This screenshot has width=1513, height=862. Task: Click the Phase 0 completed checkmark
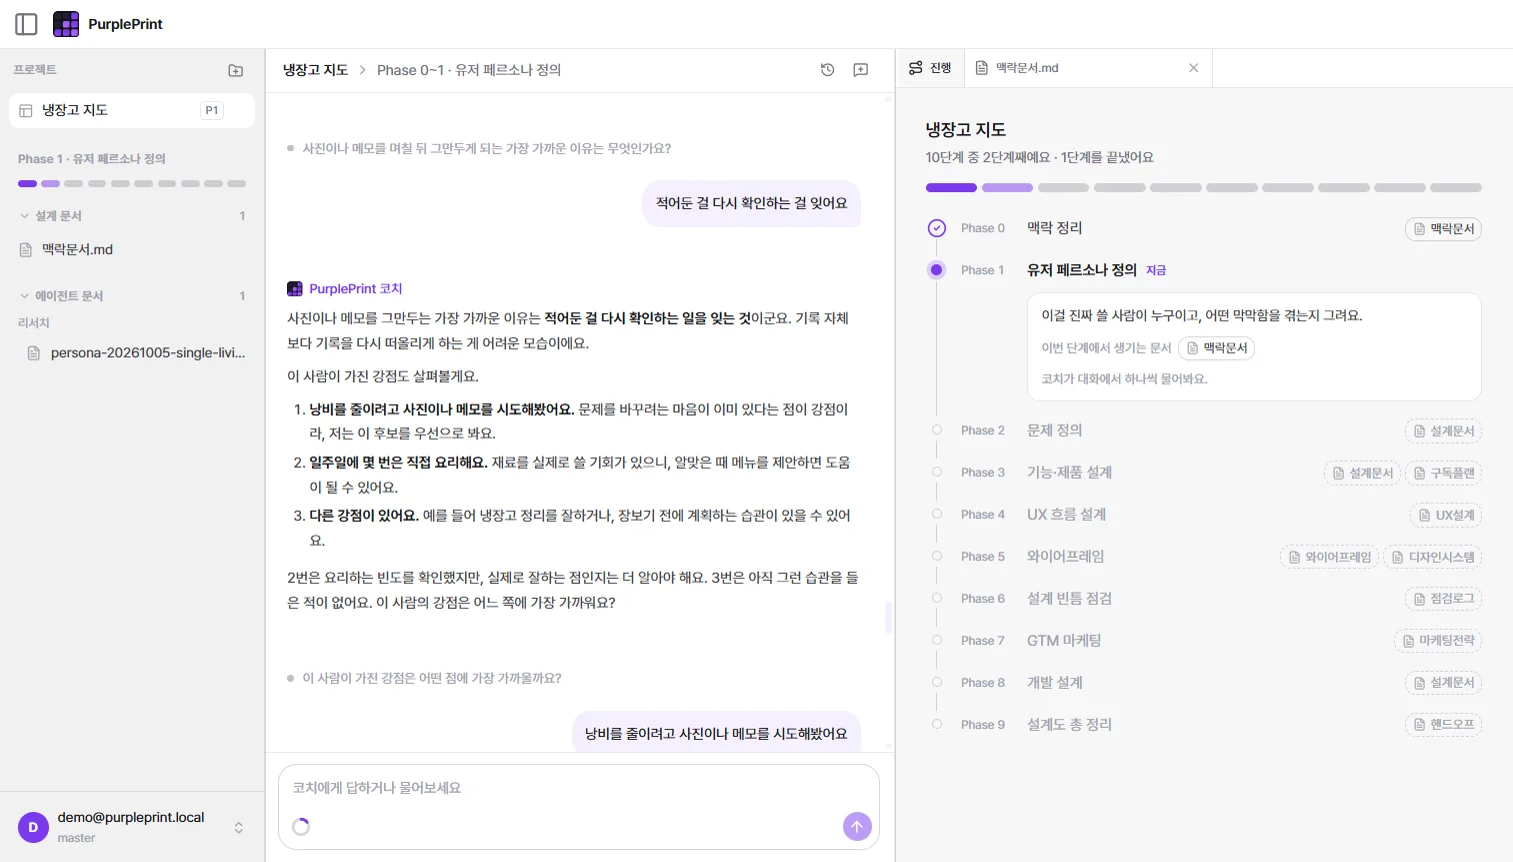click(x=937, y=228)
